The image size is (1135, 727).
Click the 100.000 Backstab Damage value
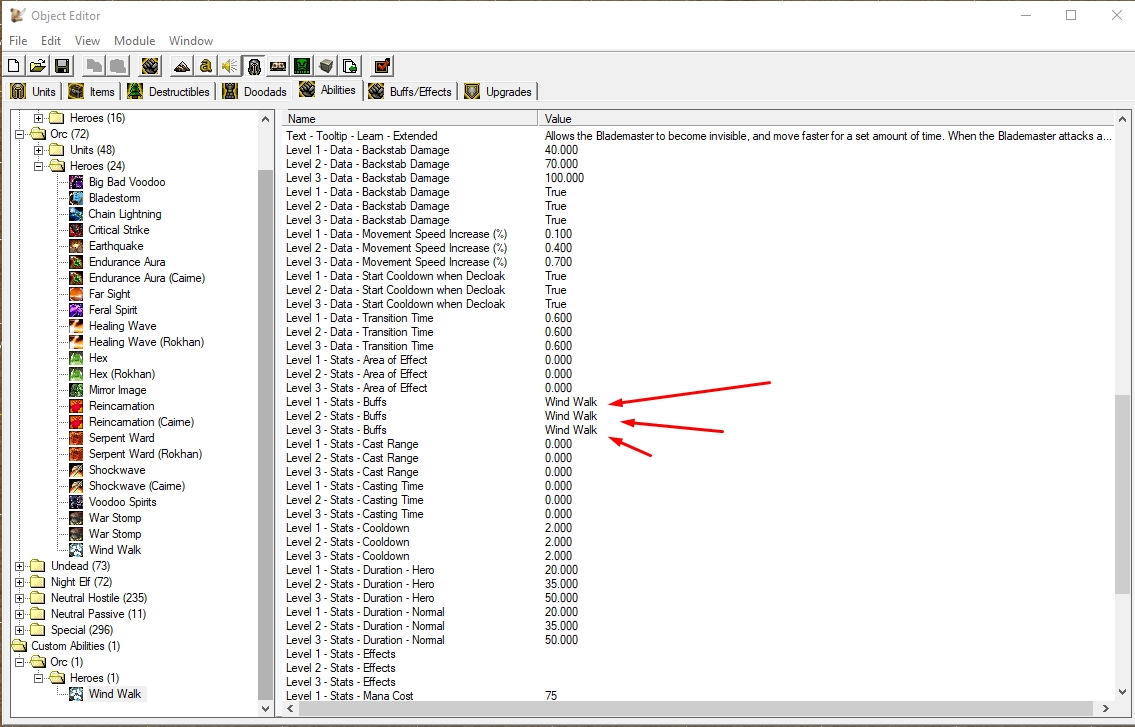564,177
